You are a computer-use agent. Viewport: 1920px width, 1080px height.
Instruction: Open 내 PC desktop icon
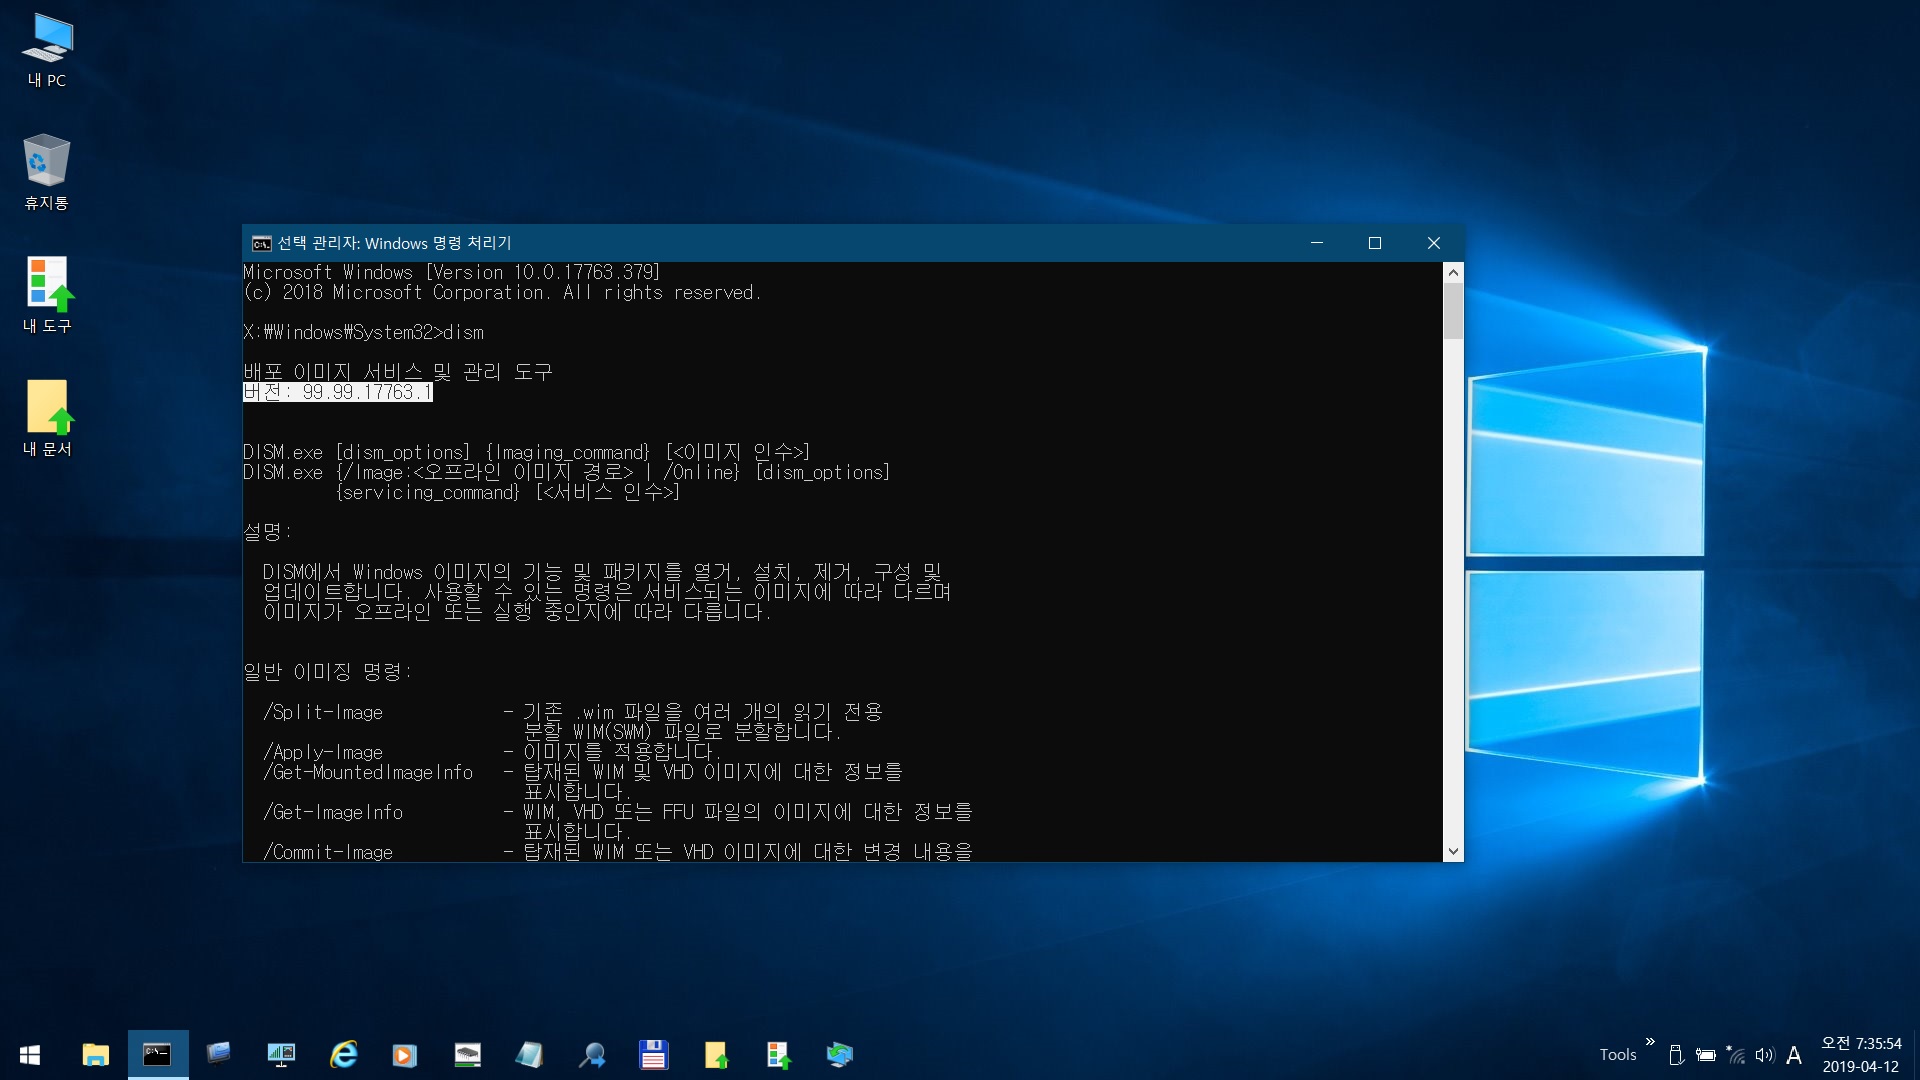coord(47,50)
